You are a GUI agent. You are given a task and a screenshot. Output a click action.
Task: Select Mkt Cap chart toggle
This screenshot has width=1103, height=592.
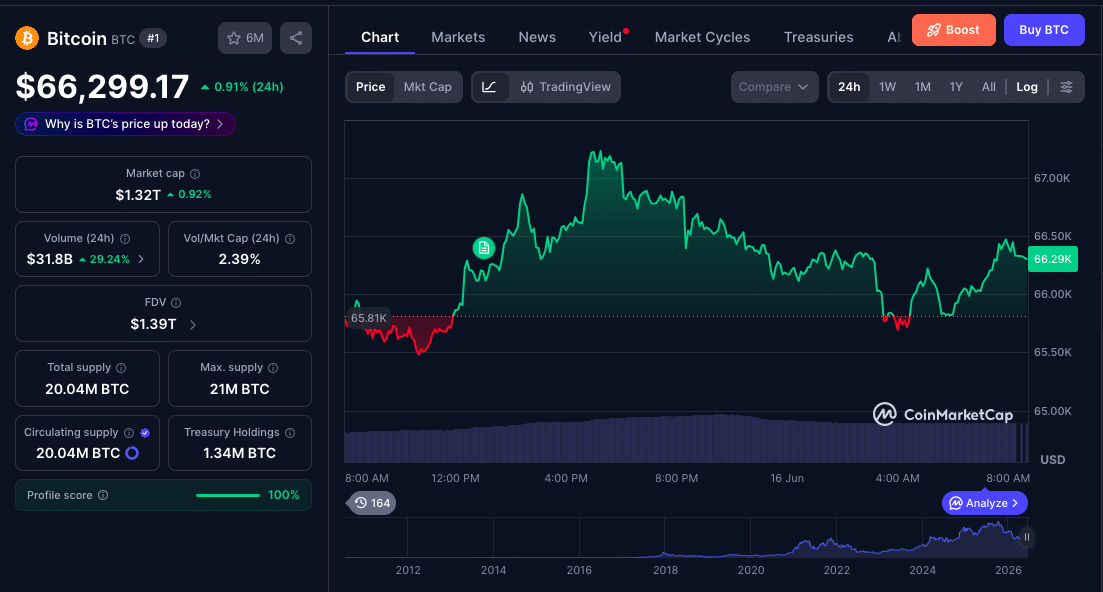click(427, 87)
